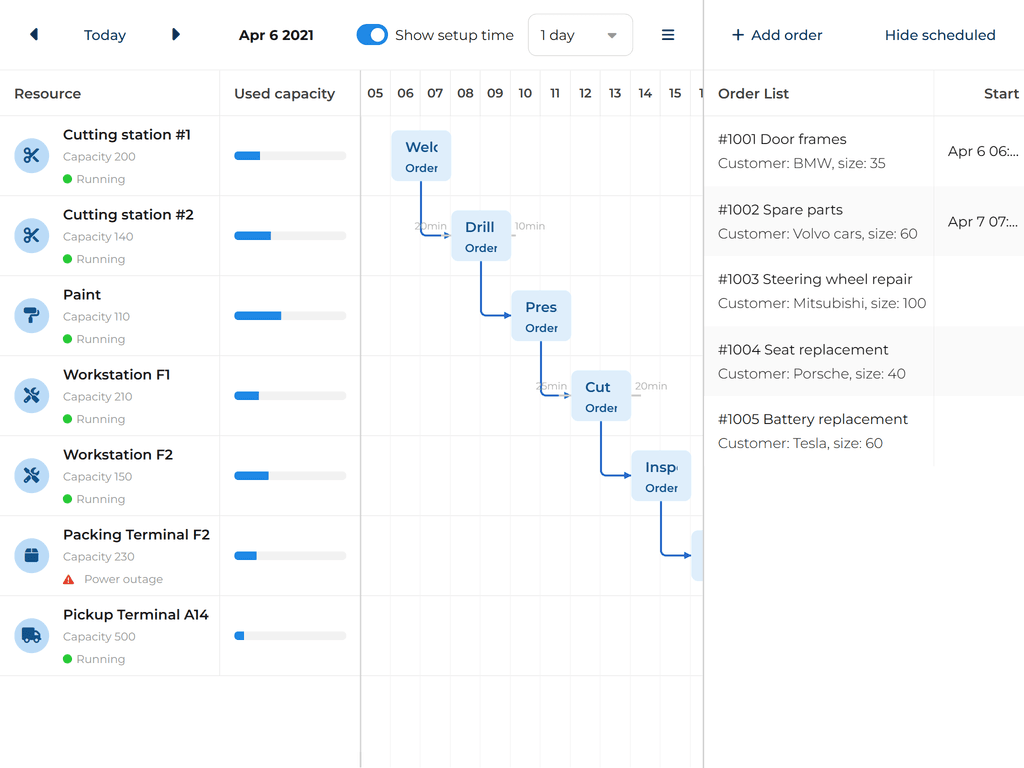Click the Paint resource roller icon
Image resolution: width=1024 pixels, height=768 pixels.
(30, 316)
